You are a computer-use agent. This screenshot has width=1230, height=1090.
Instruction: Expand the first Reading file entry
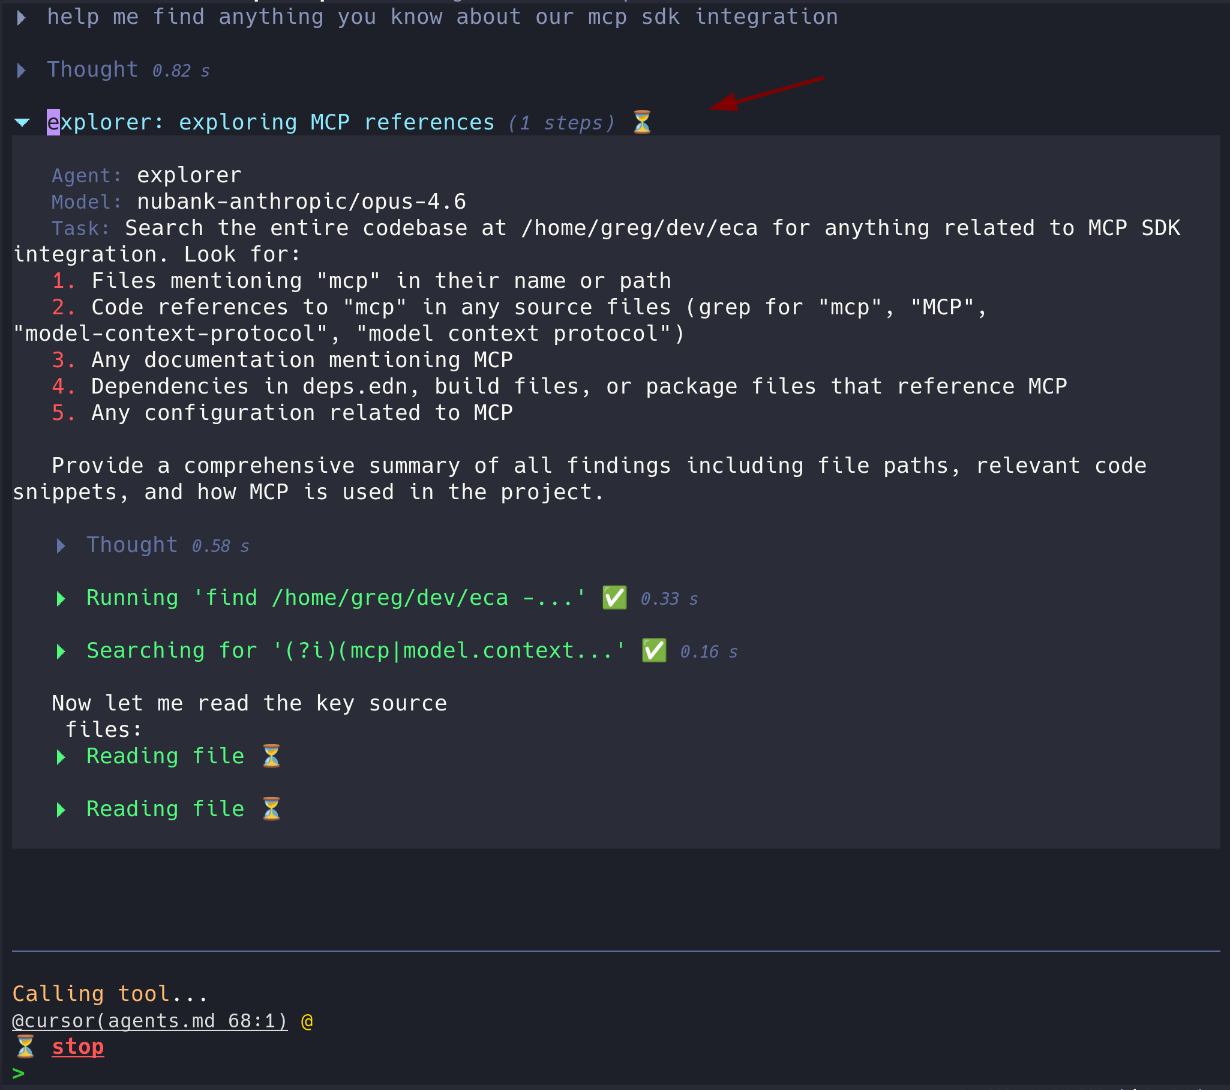tap(62, 757)
